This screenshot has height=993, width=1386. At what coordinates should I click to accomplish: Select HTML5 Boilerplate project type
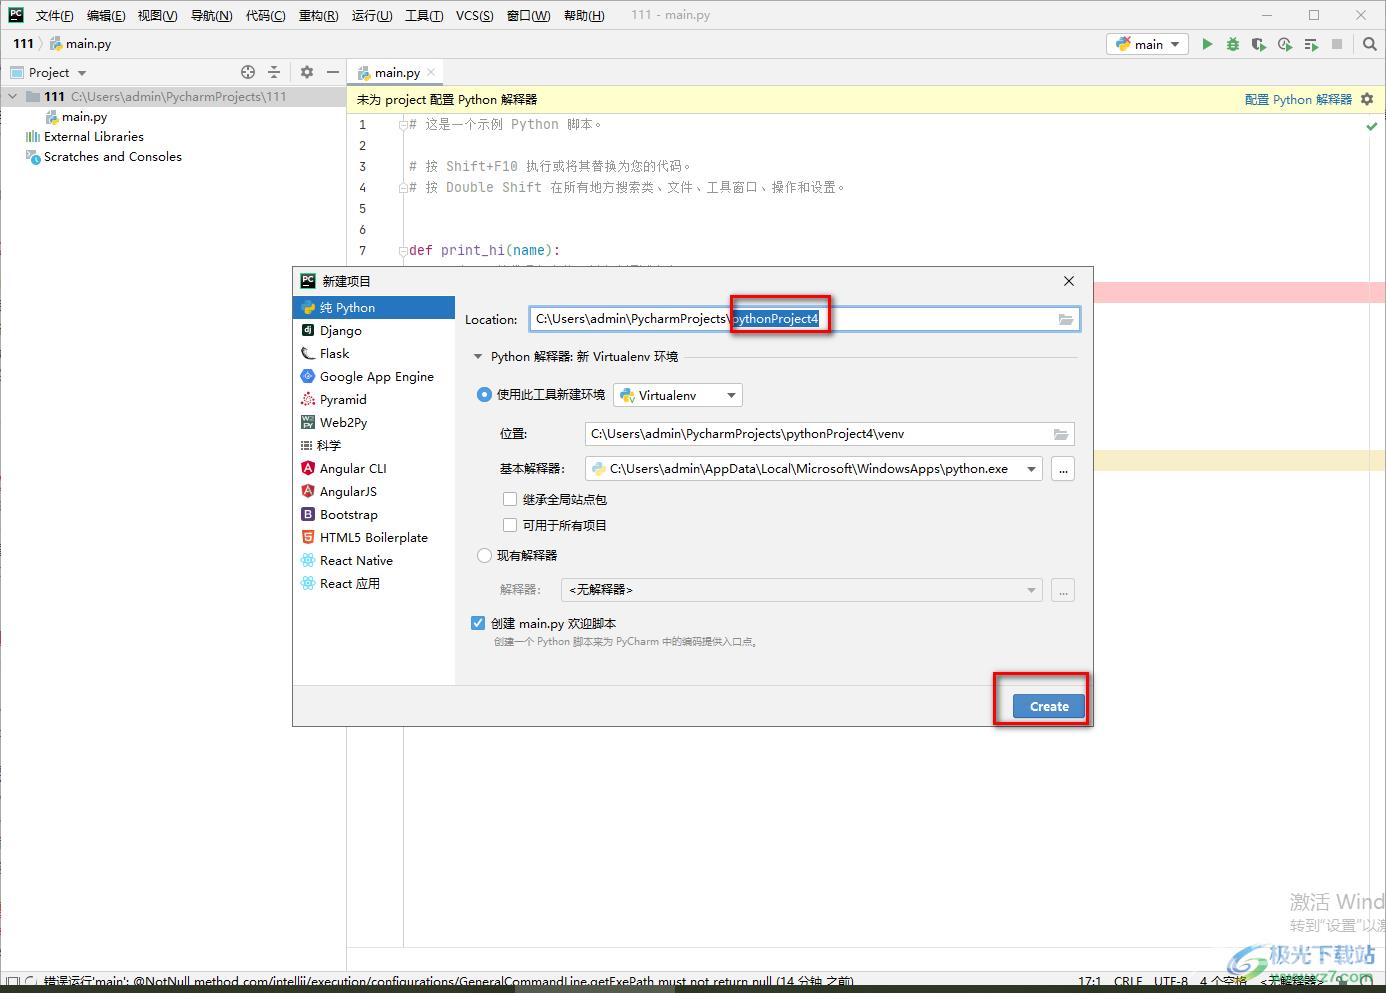click(x=374, y=538)
